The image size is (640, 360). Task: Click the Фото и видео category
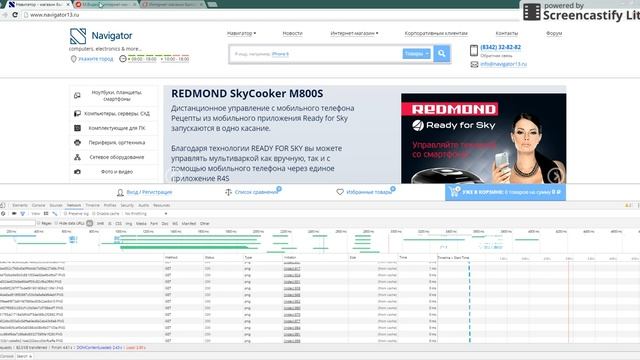[x=117, y=172]
